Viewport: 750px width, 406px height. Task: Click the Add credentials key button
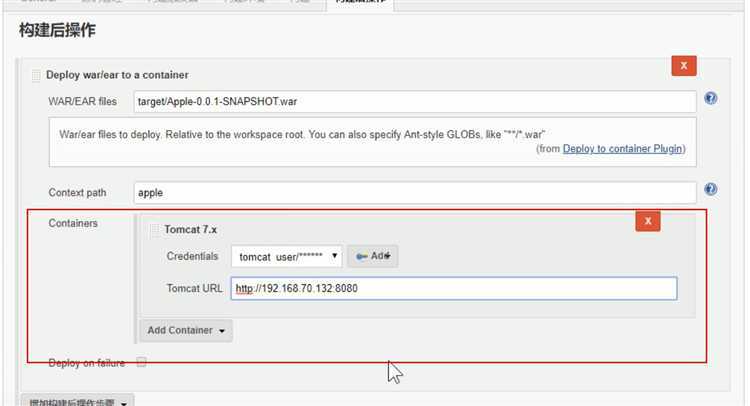click(x=372, y=256)
